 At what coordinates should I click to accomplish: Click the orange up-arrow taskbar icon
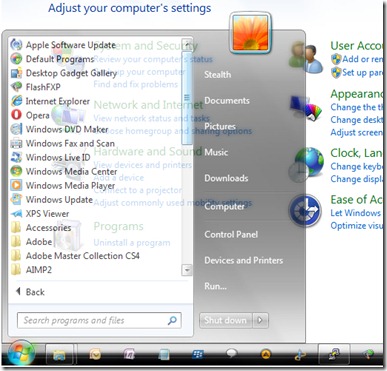tap(266, 354)
